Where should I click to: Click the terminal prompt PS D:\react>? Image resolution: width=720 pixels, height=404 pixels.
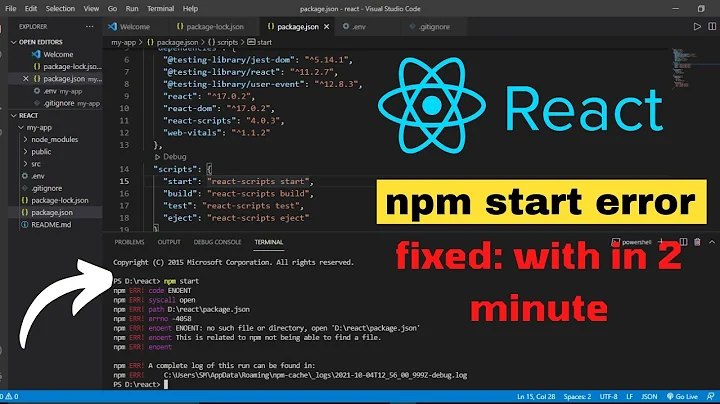[137, 384]
